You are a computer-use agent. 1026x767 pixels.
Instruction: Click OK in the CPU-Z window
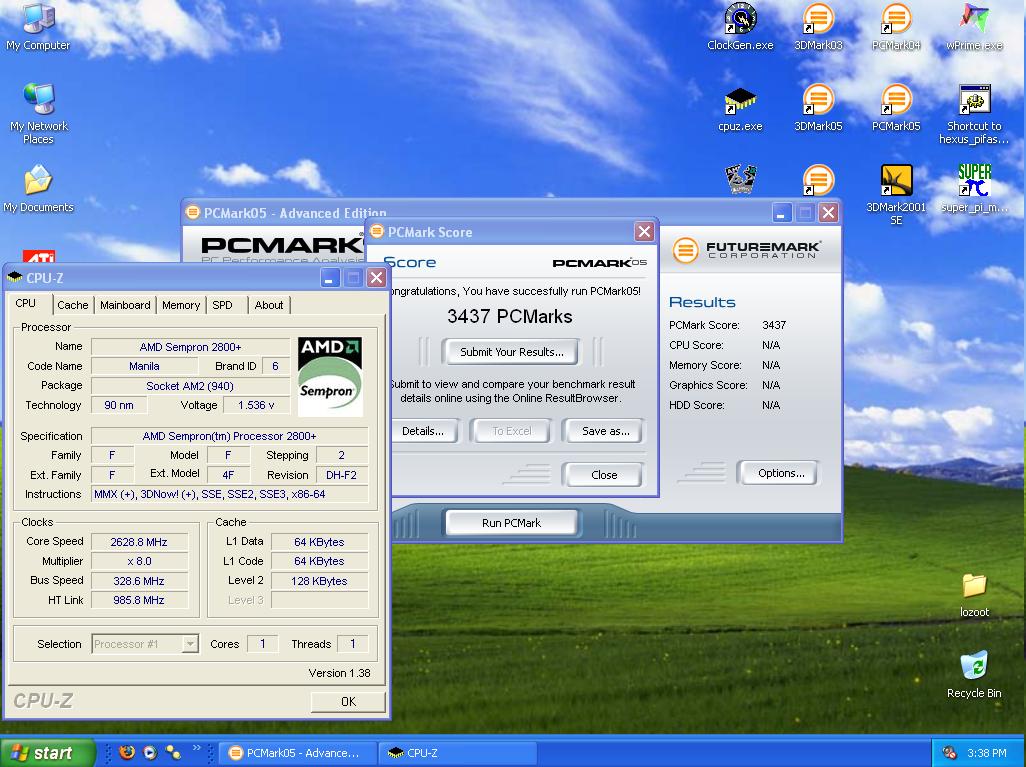(x=348, y=702)
